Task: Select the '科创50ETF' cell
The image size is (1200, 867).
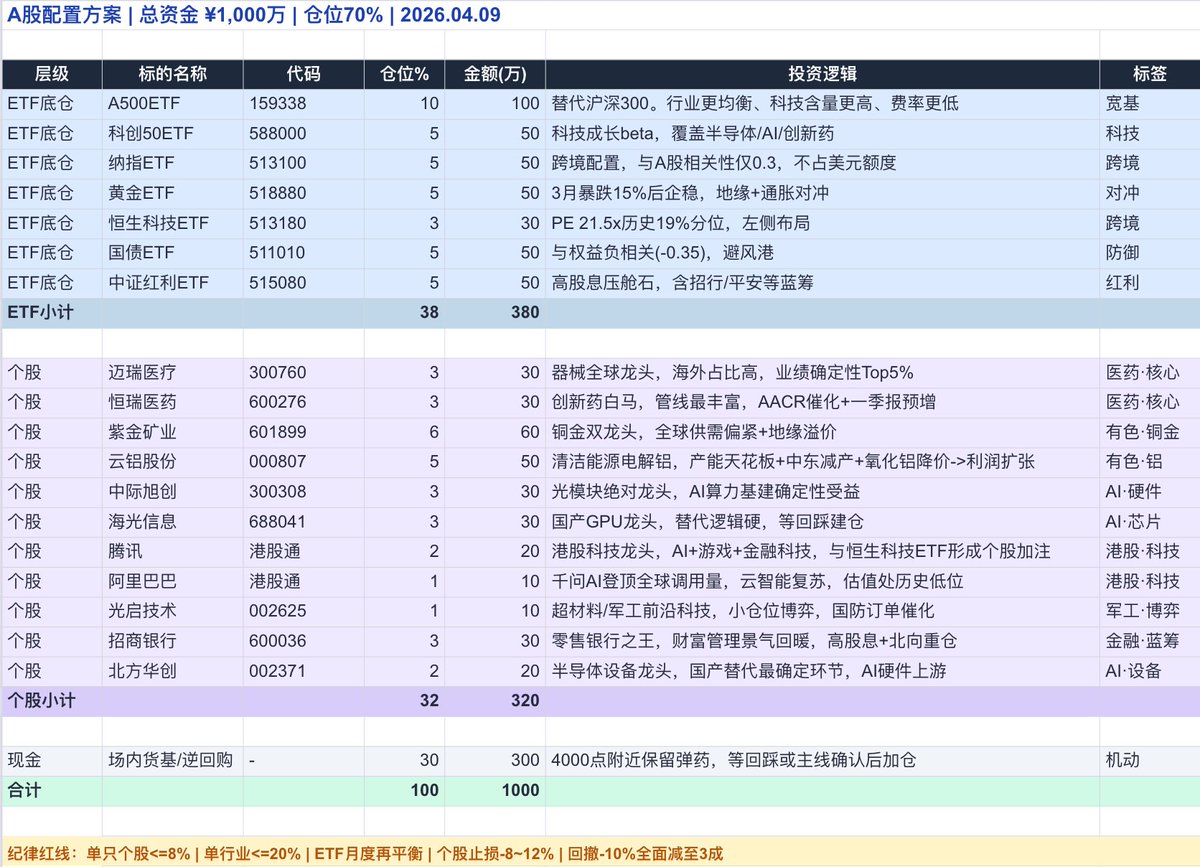Action: point(172,133)
